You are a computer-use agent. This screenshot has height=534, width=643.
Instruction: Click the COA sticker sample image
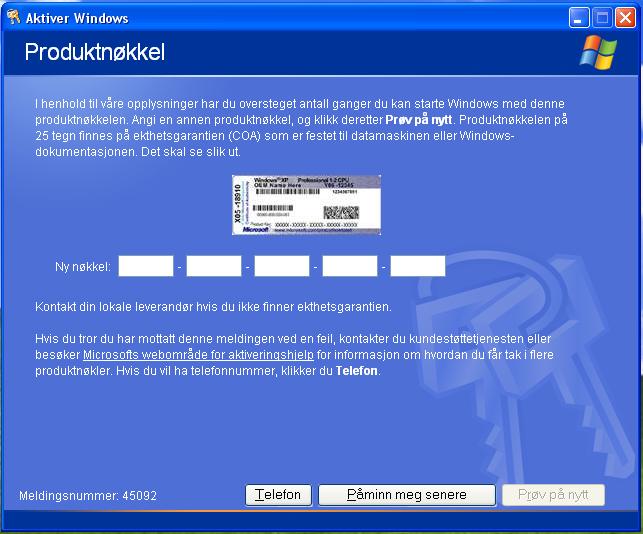coord(306,205)
